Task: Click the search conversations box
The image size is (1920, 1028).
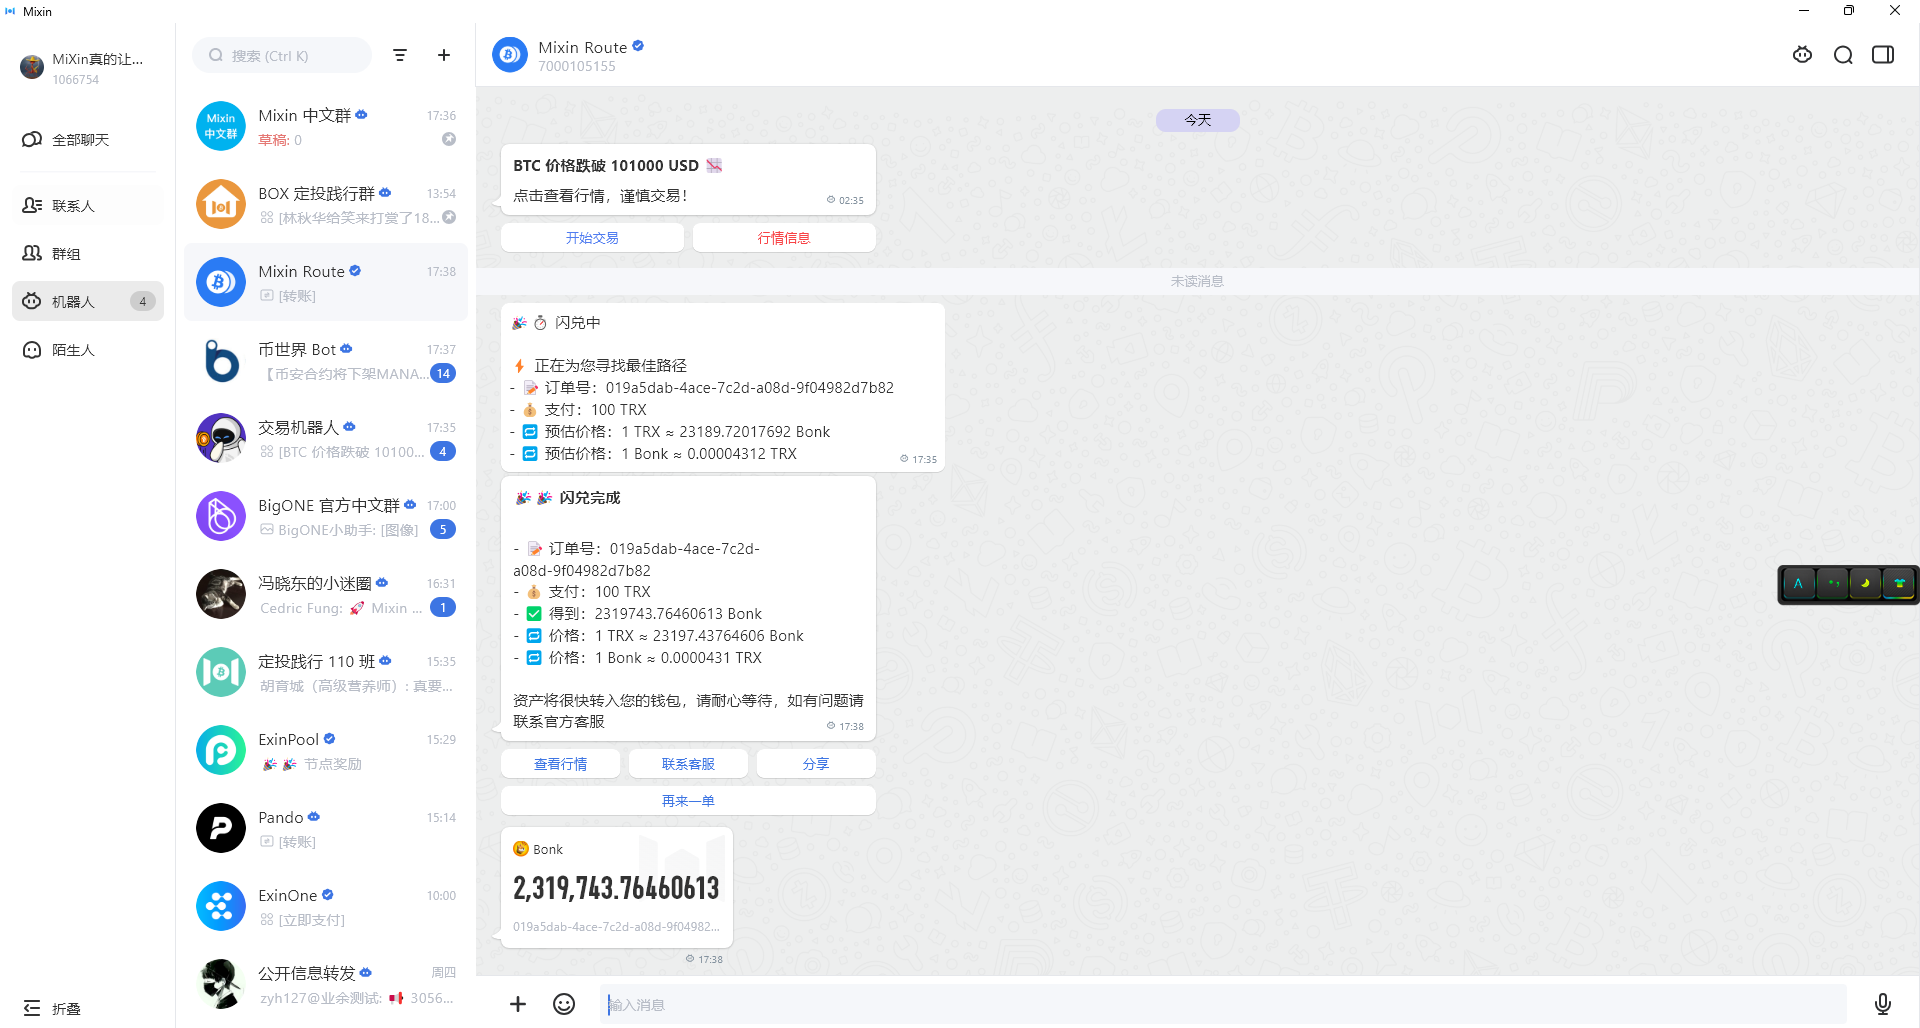Action: (x=283, y=56)
